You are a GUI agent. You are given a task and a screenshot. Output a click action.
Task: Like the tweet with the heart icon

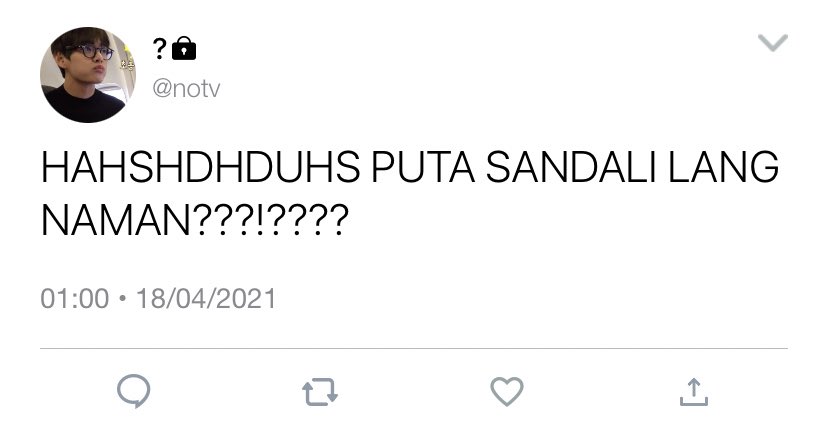(507, 392)
